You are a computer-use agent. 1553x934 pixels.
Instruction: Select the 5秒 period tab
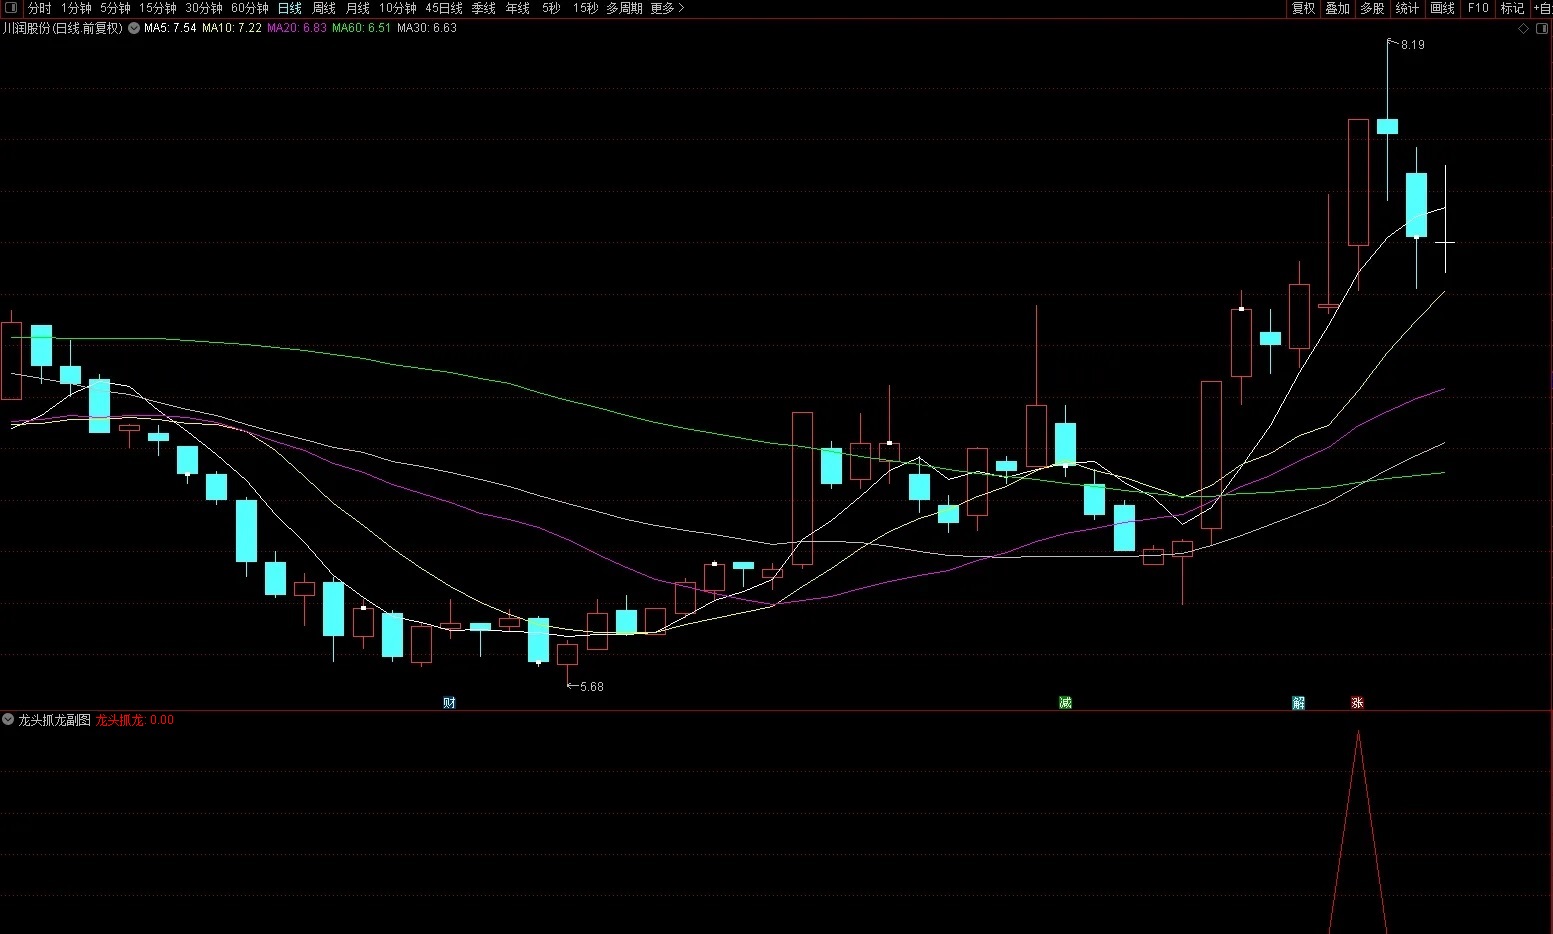[x=551, y=8]
